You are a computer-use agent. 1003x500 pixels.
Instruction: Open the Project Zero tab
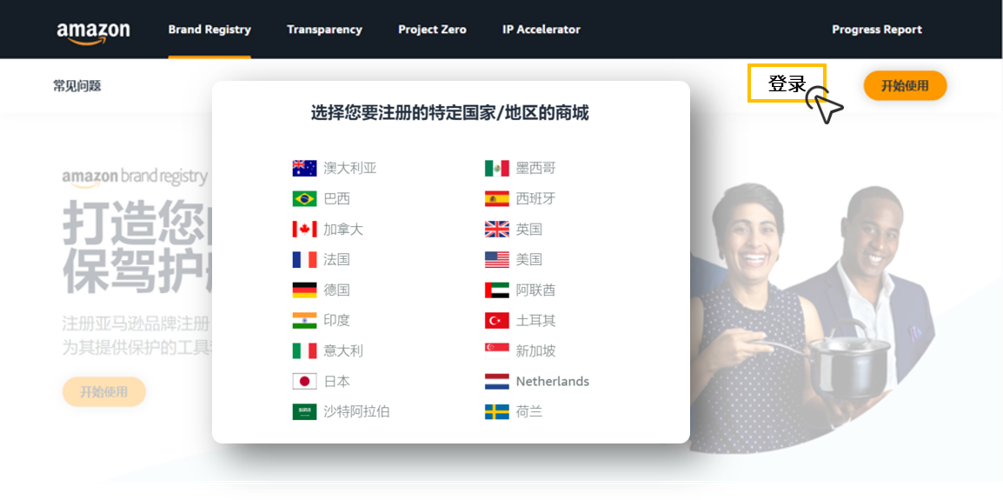pos(432,29)
